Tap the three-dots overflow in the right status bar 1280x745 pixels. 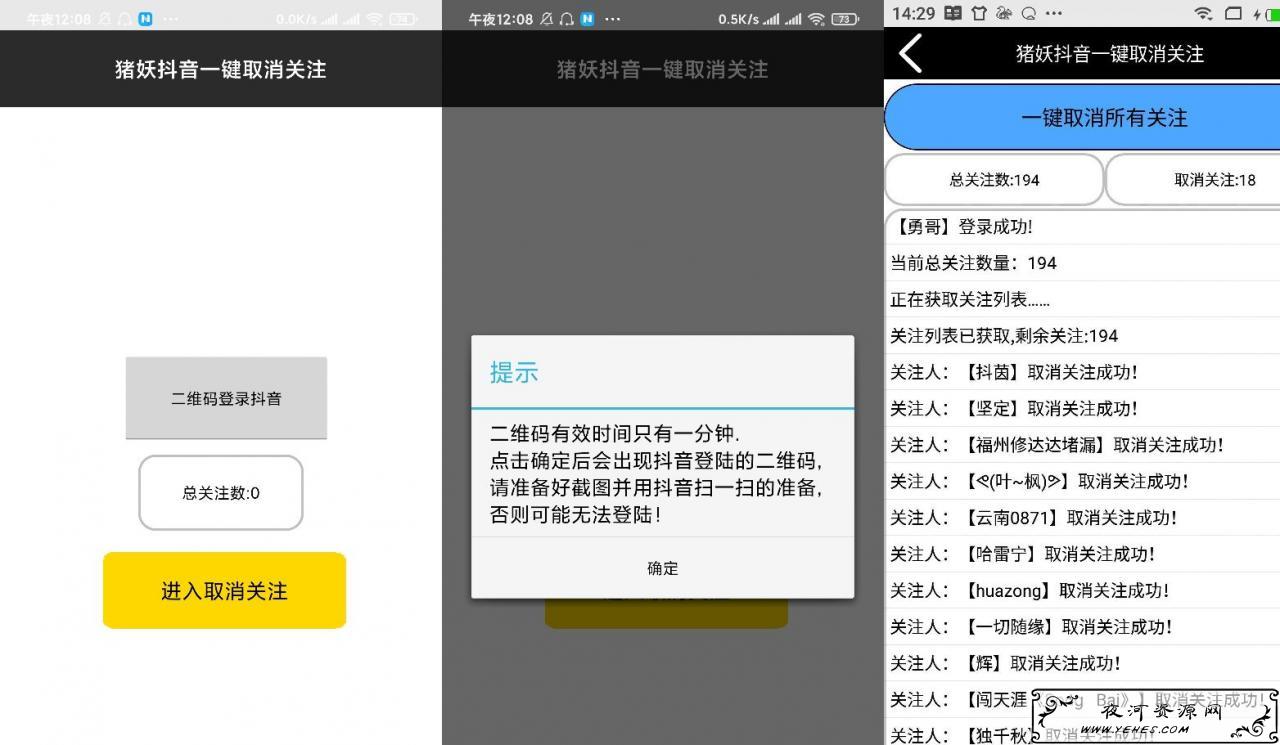pos(1054,14)
